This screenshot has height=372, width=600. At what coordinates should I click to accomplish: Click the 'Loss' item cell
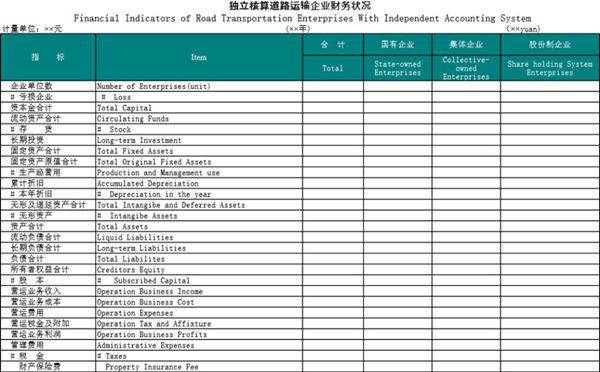coord(199,97)
